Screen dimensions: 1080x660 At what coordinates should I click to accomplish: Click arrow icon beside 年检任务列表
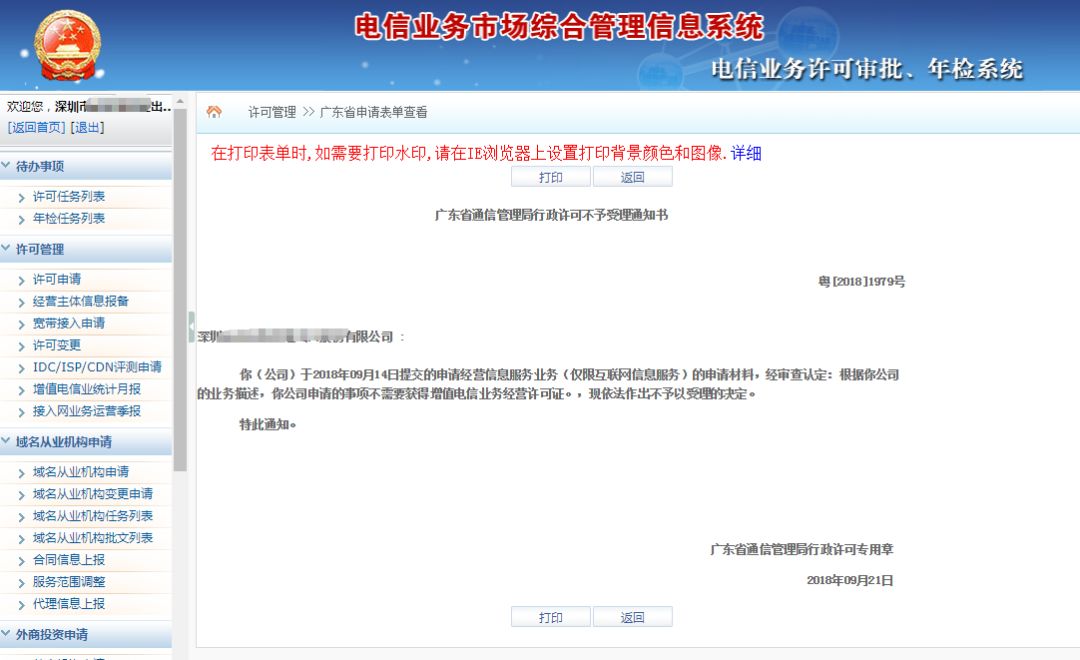tap(21, 220)
